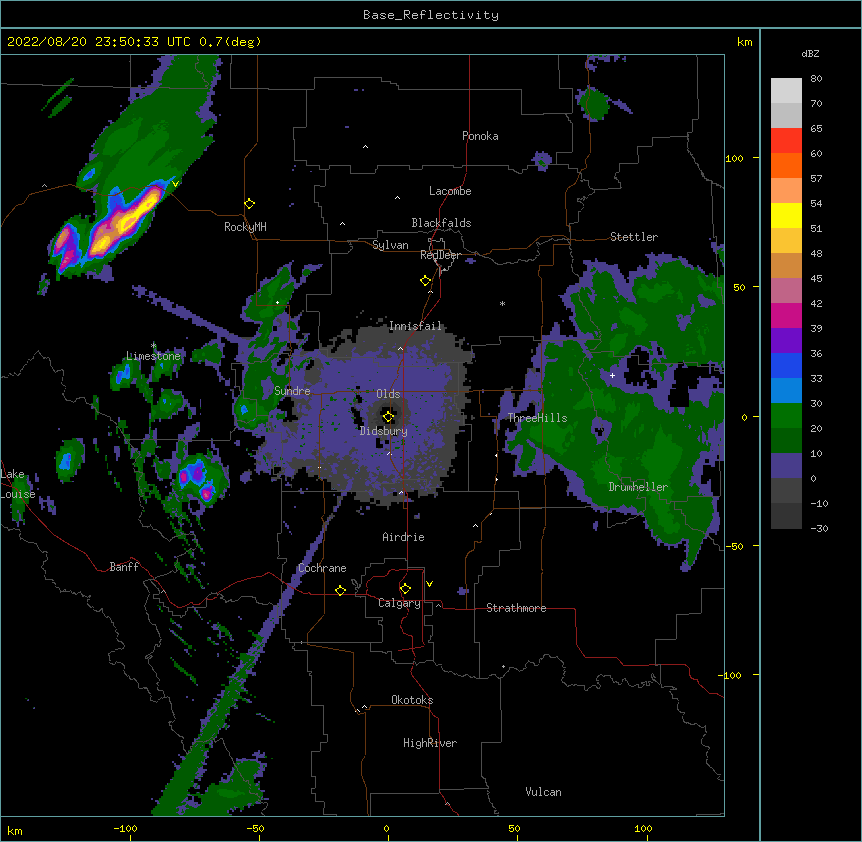Click the 100 tick on right axis
Screen dimensions: 862x842
click(x=734, y=158)
